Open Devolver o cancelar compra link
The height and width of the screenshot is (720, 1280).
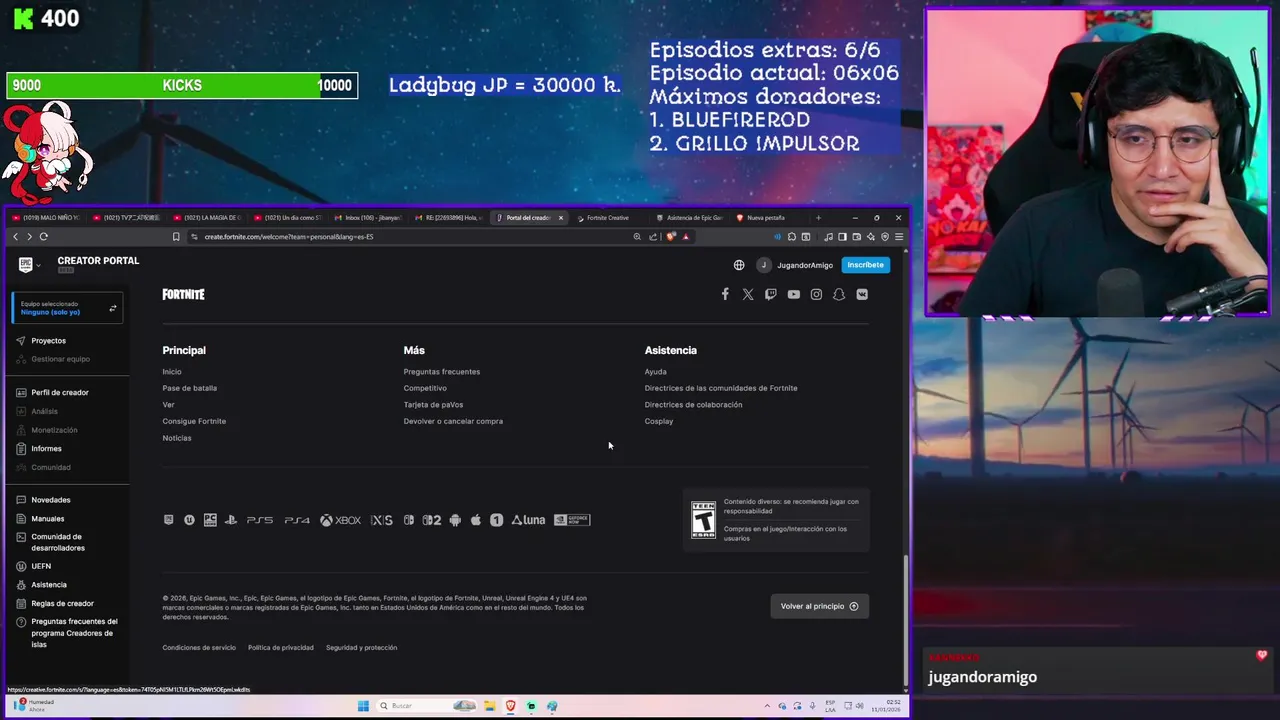coord(453,421)
